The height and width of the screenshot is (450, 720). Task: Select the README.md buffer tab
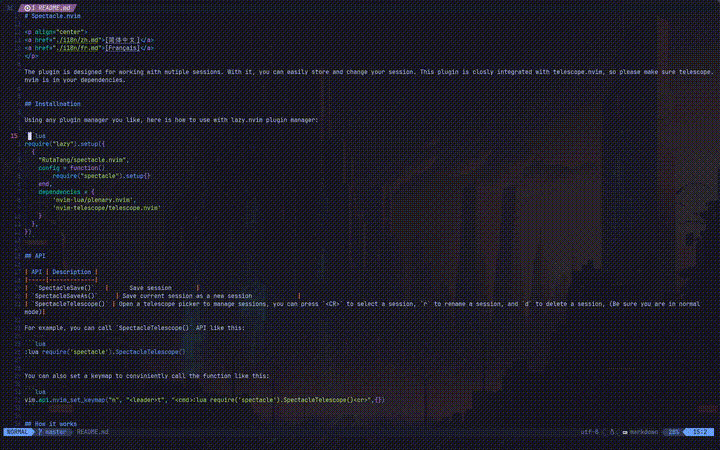click(x=47, y=8)
